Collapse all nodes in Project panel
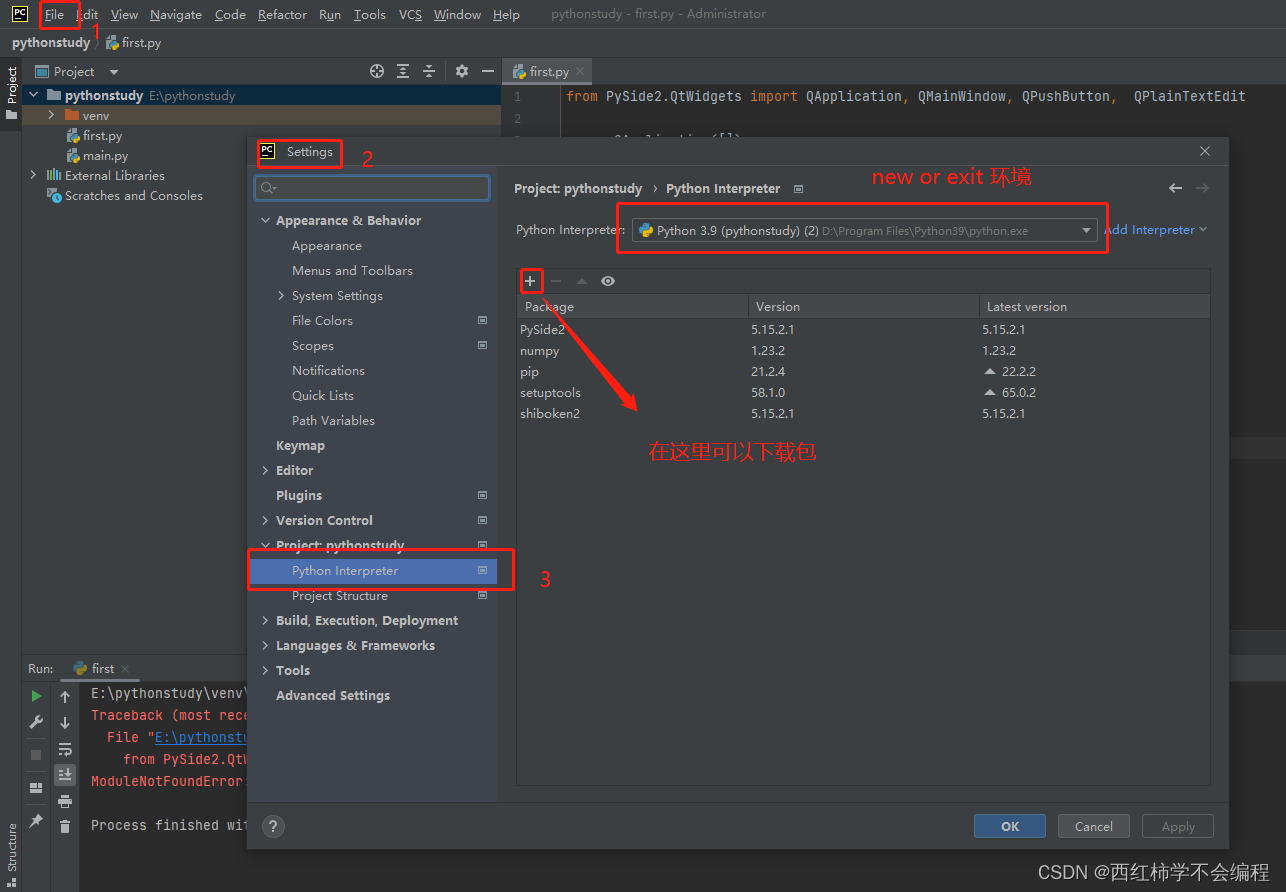The height and width of the screenshot is (892, 1286). tap(429, 71)
